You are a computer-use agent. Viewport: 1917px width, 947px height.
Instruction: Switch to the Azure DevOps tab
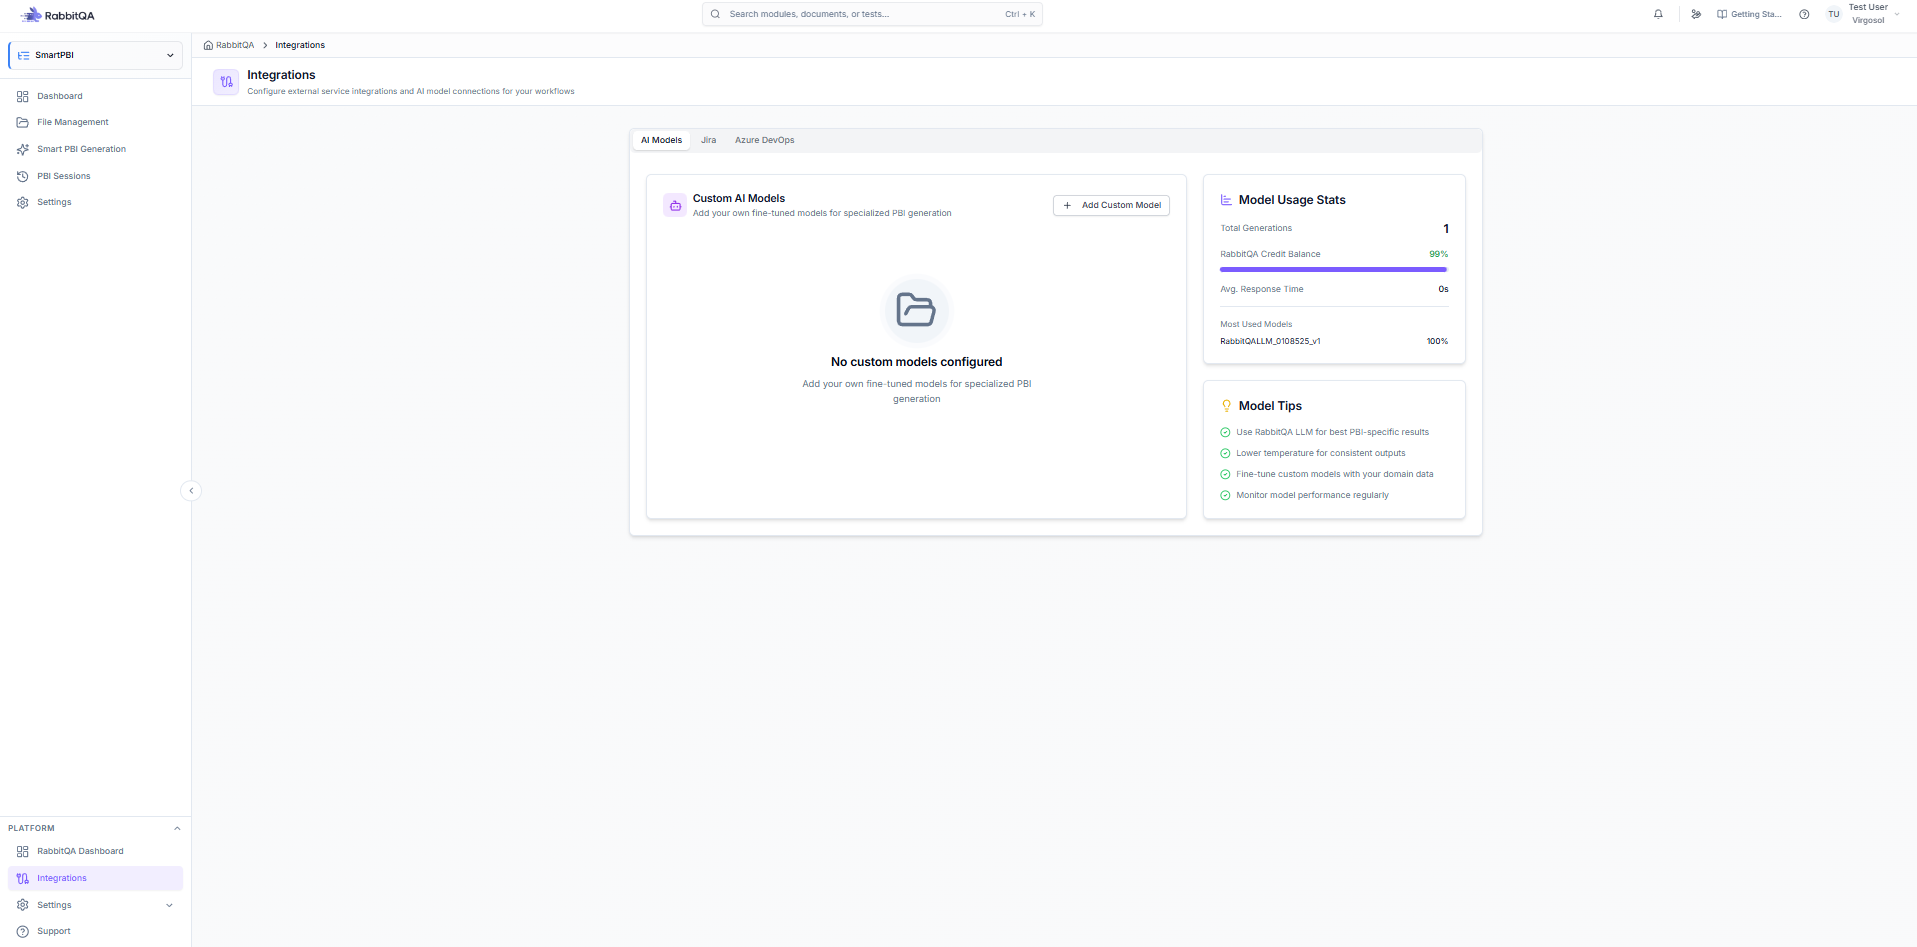click(x=764, y=140)
